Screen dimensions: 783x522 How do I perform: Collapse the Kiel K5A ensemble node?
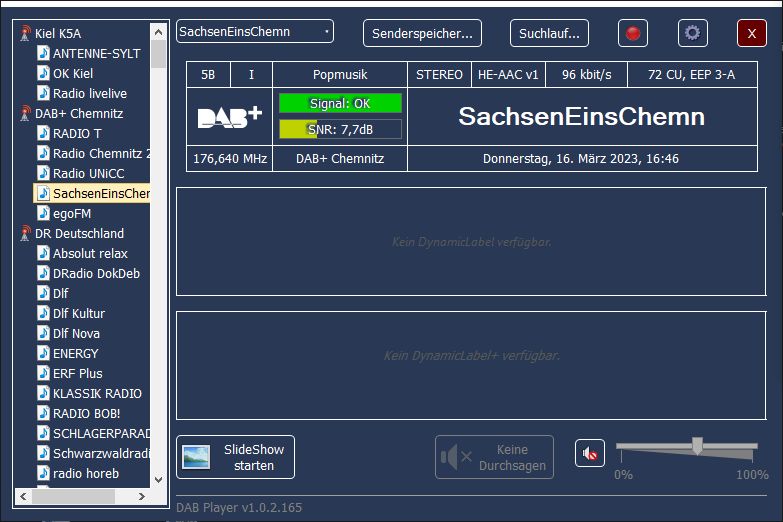click(x=58, y=33)
